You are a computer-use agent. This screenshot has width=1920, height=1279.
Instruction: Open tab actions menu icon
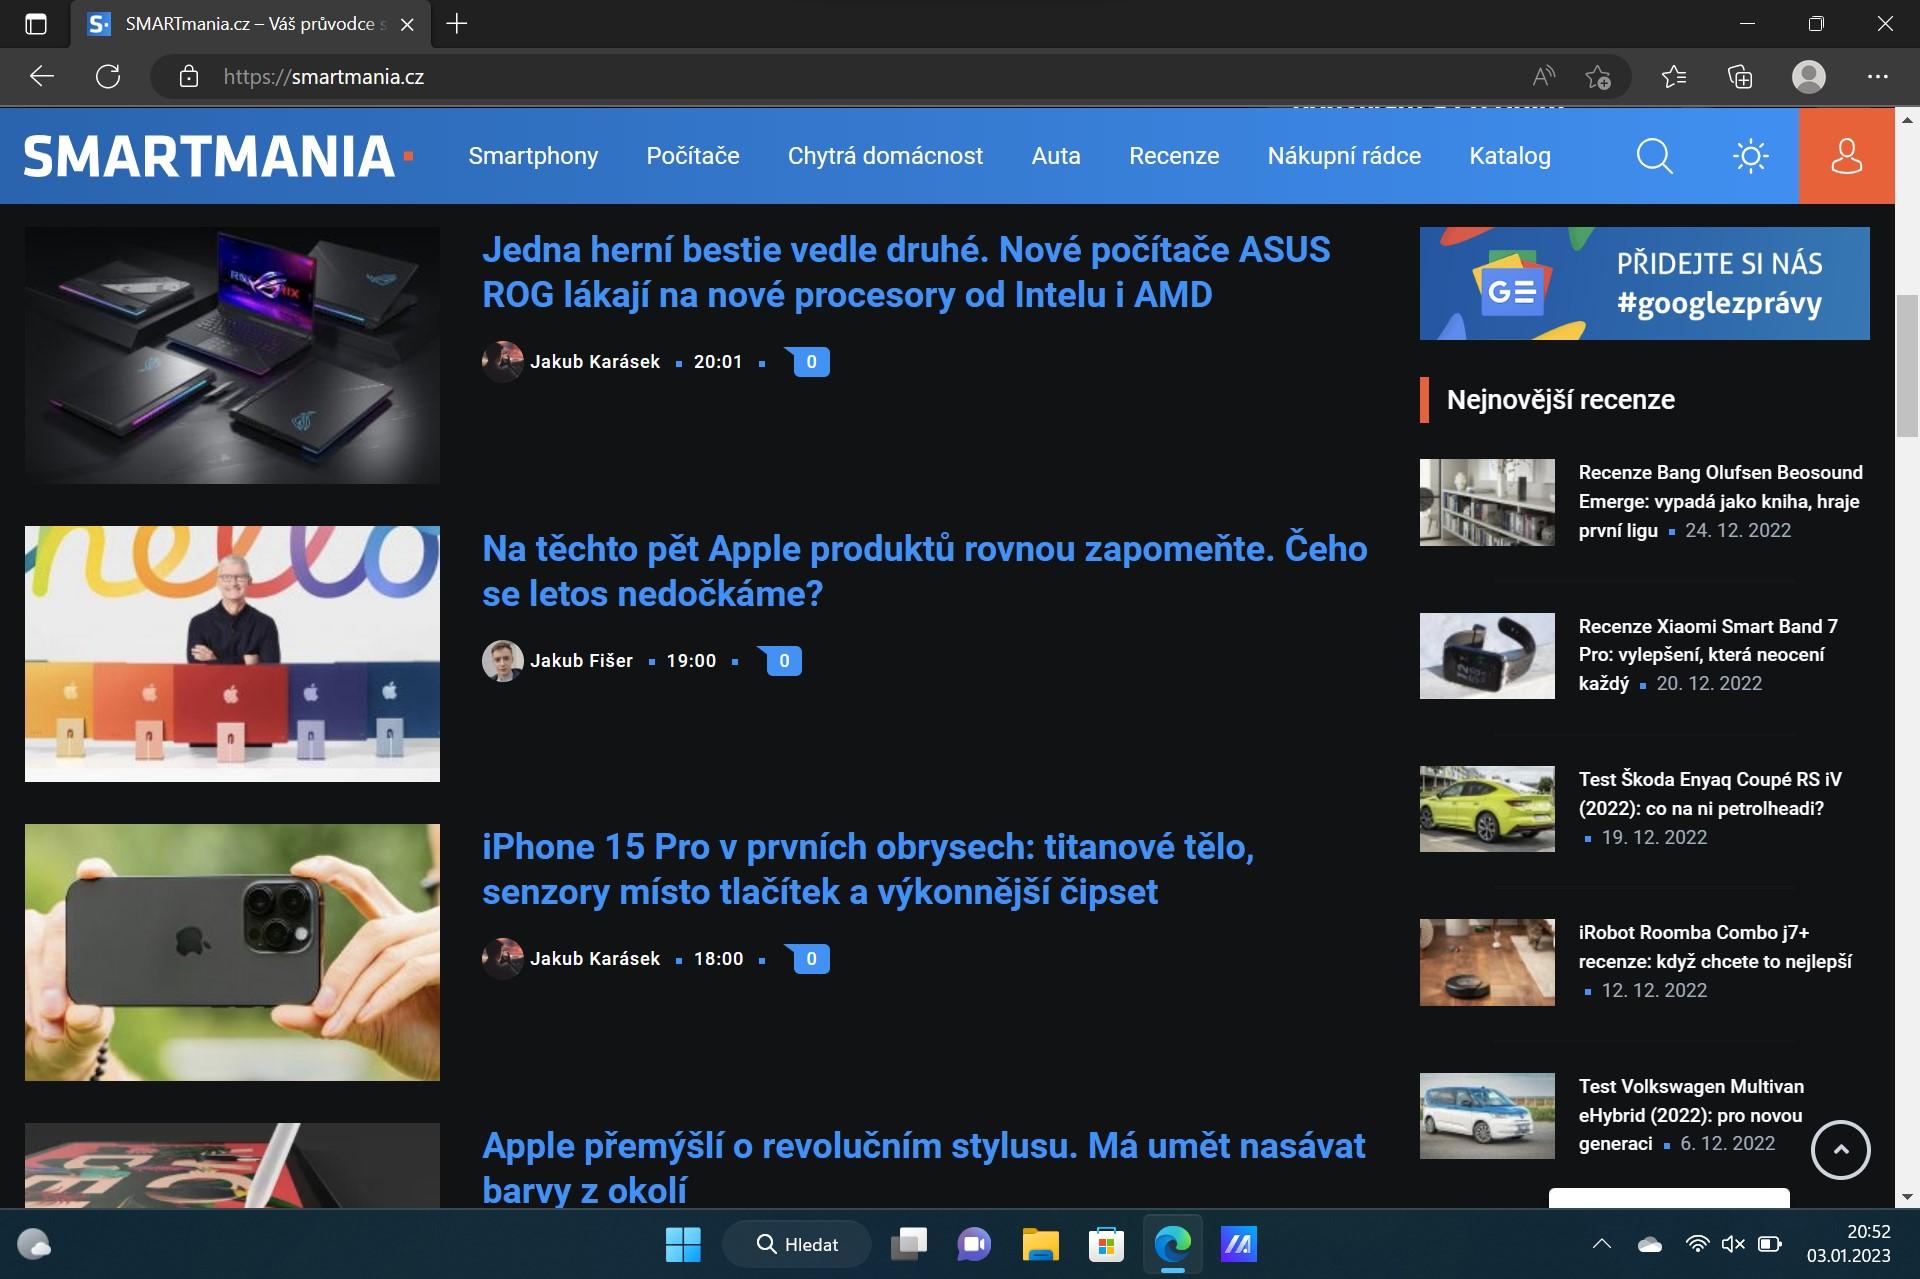click(36, 24)
